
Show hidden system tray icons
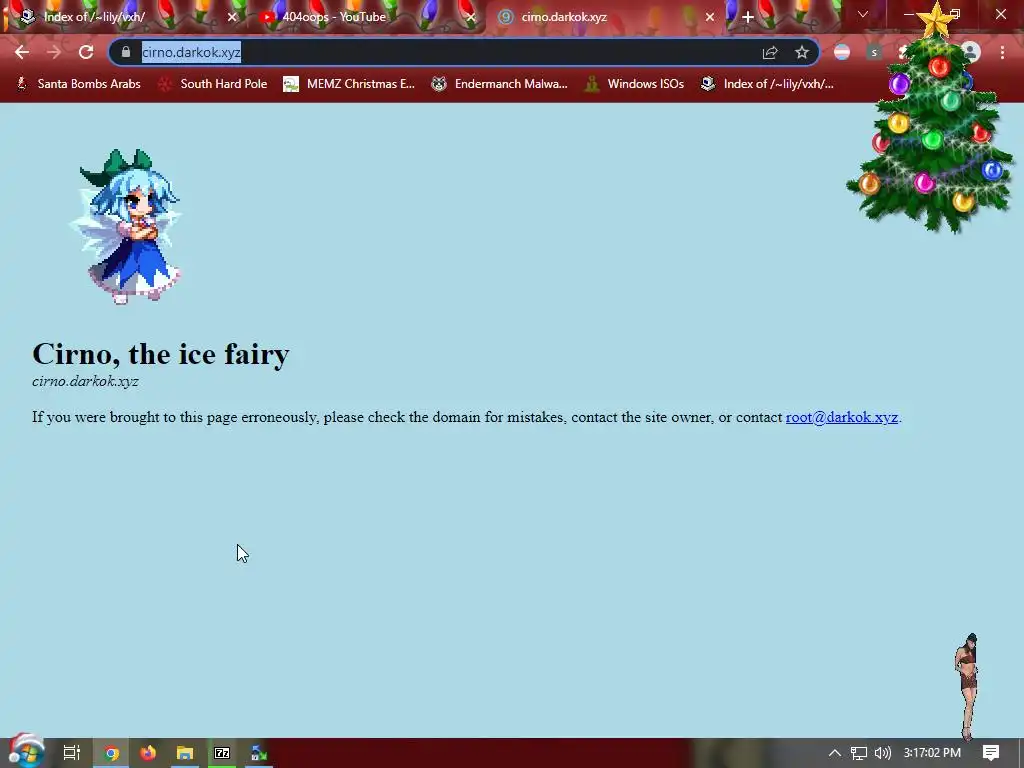835,753
